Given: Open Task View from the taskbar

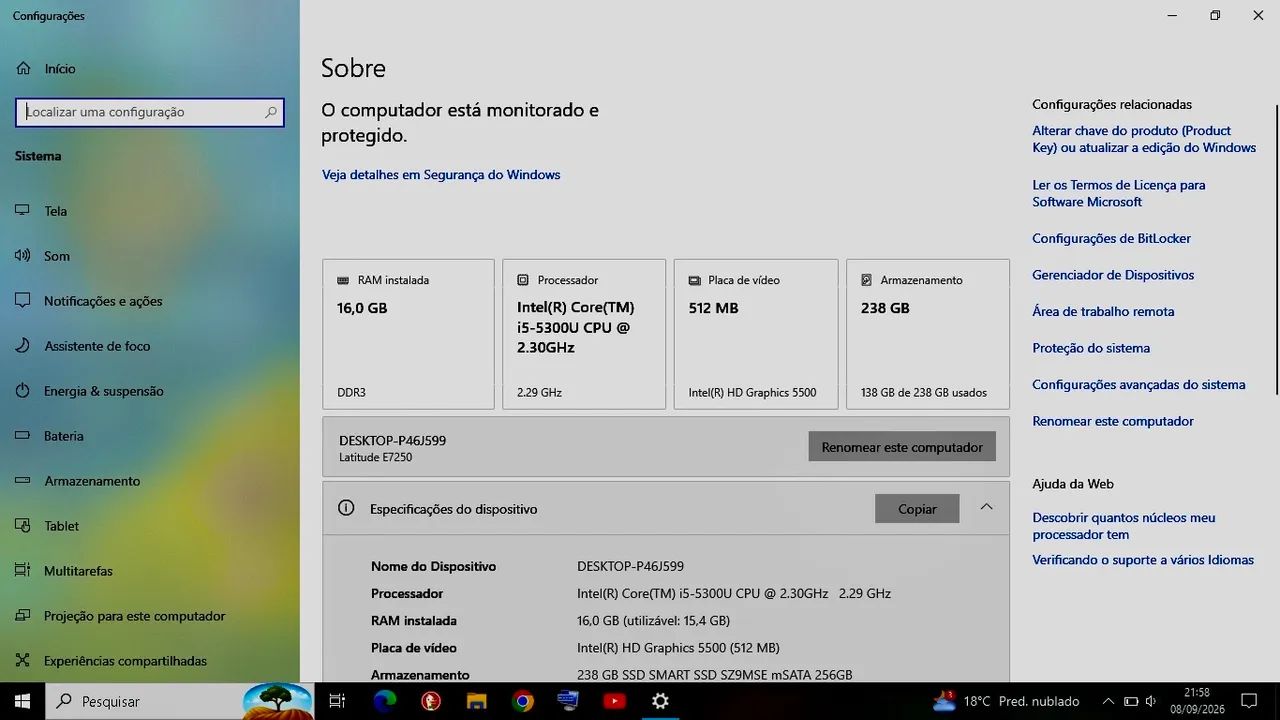Looking at the screenshot, I should (x=337, y=701).
